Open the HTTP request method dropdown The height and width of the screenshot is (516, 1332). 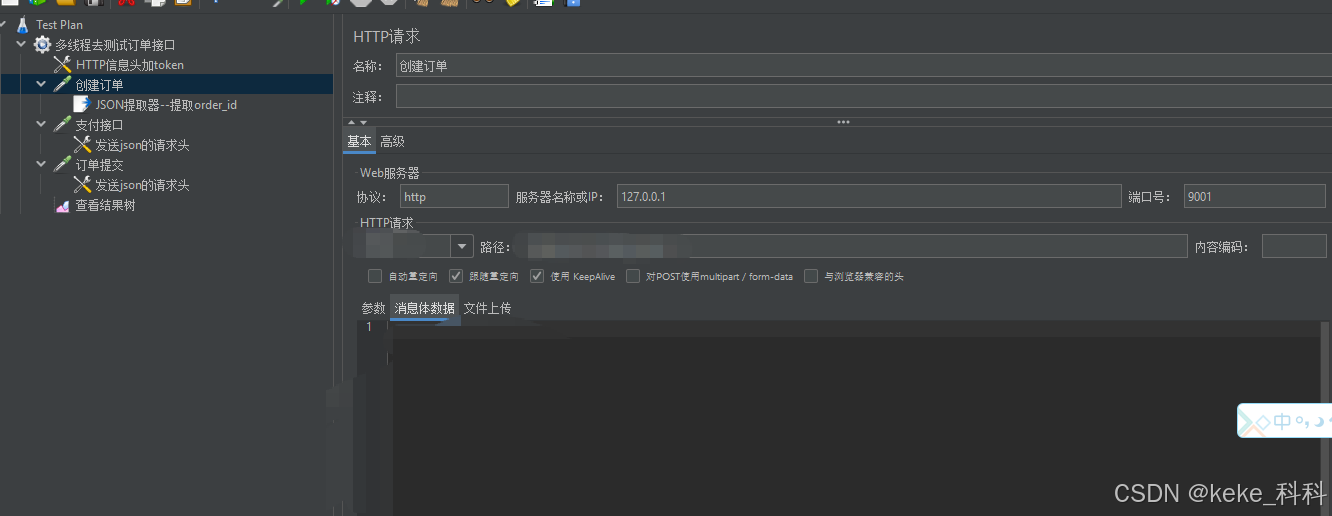(x=462, y=246)
